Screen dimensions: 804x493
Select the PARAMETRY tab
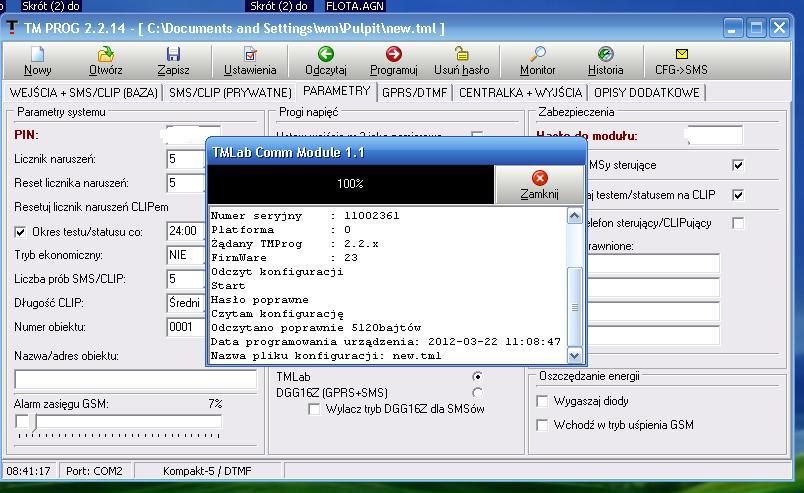[336, 91]
